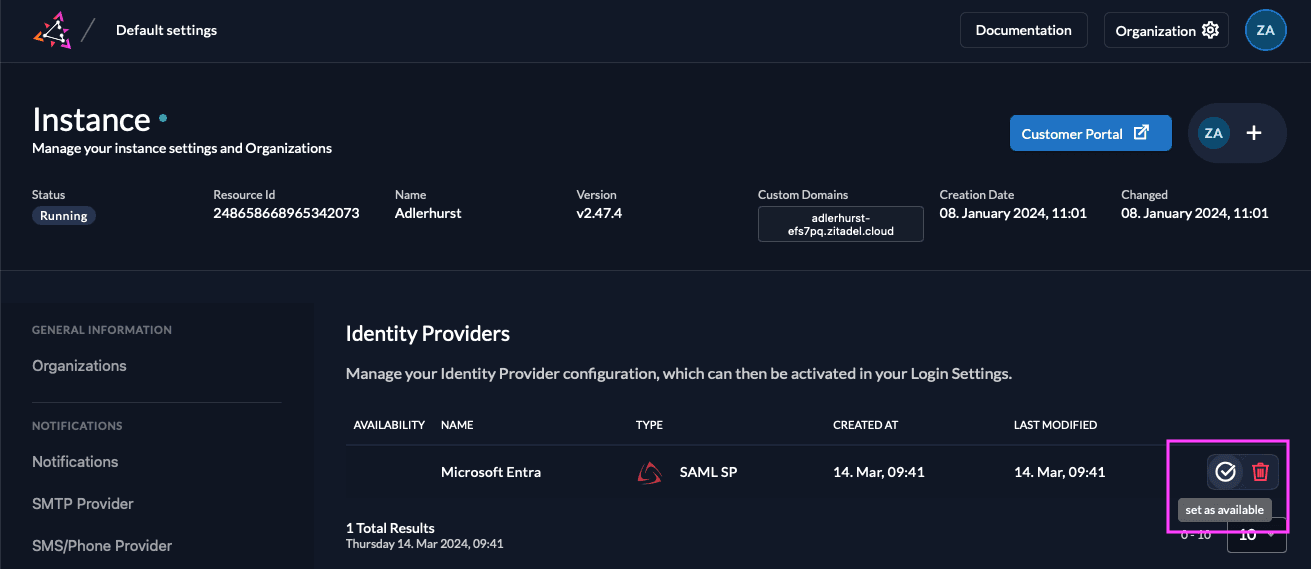Click the teal dot next to Instance

click(x=163, y=118)
